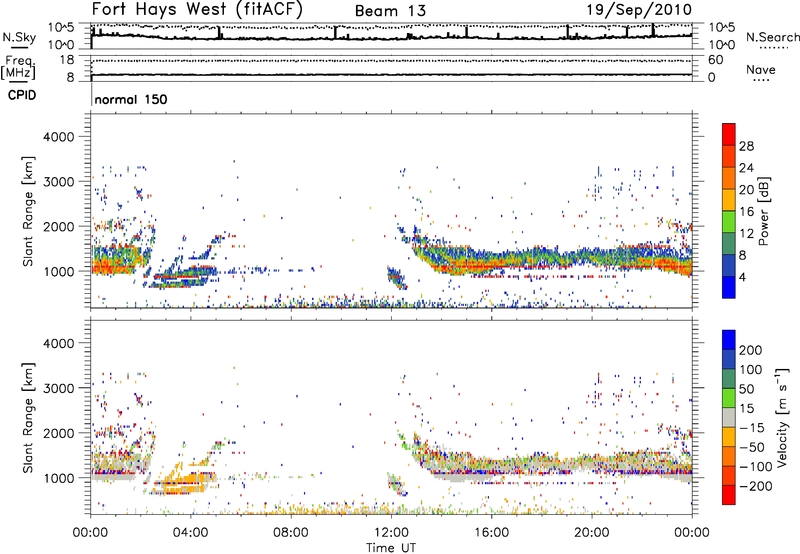
Task: Click the "Fort Hays West (fitACF)" title
Action: click(197, 9)
